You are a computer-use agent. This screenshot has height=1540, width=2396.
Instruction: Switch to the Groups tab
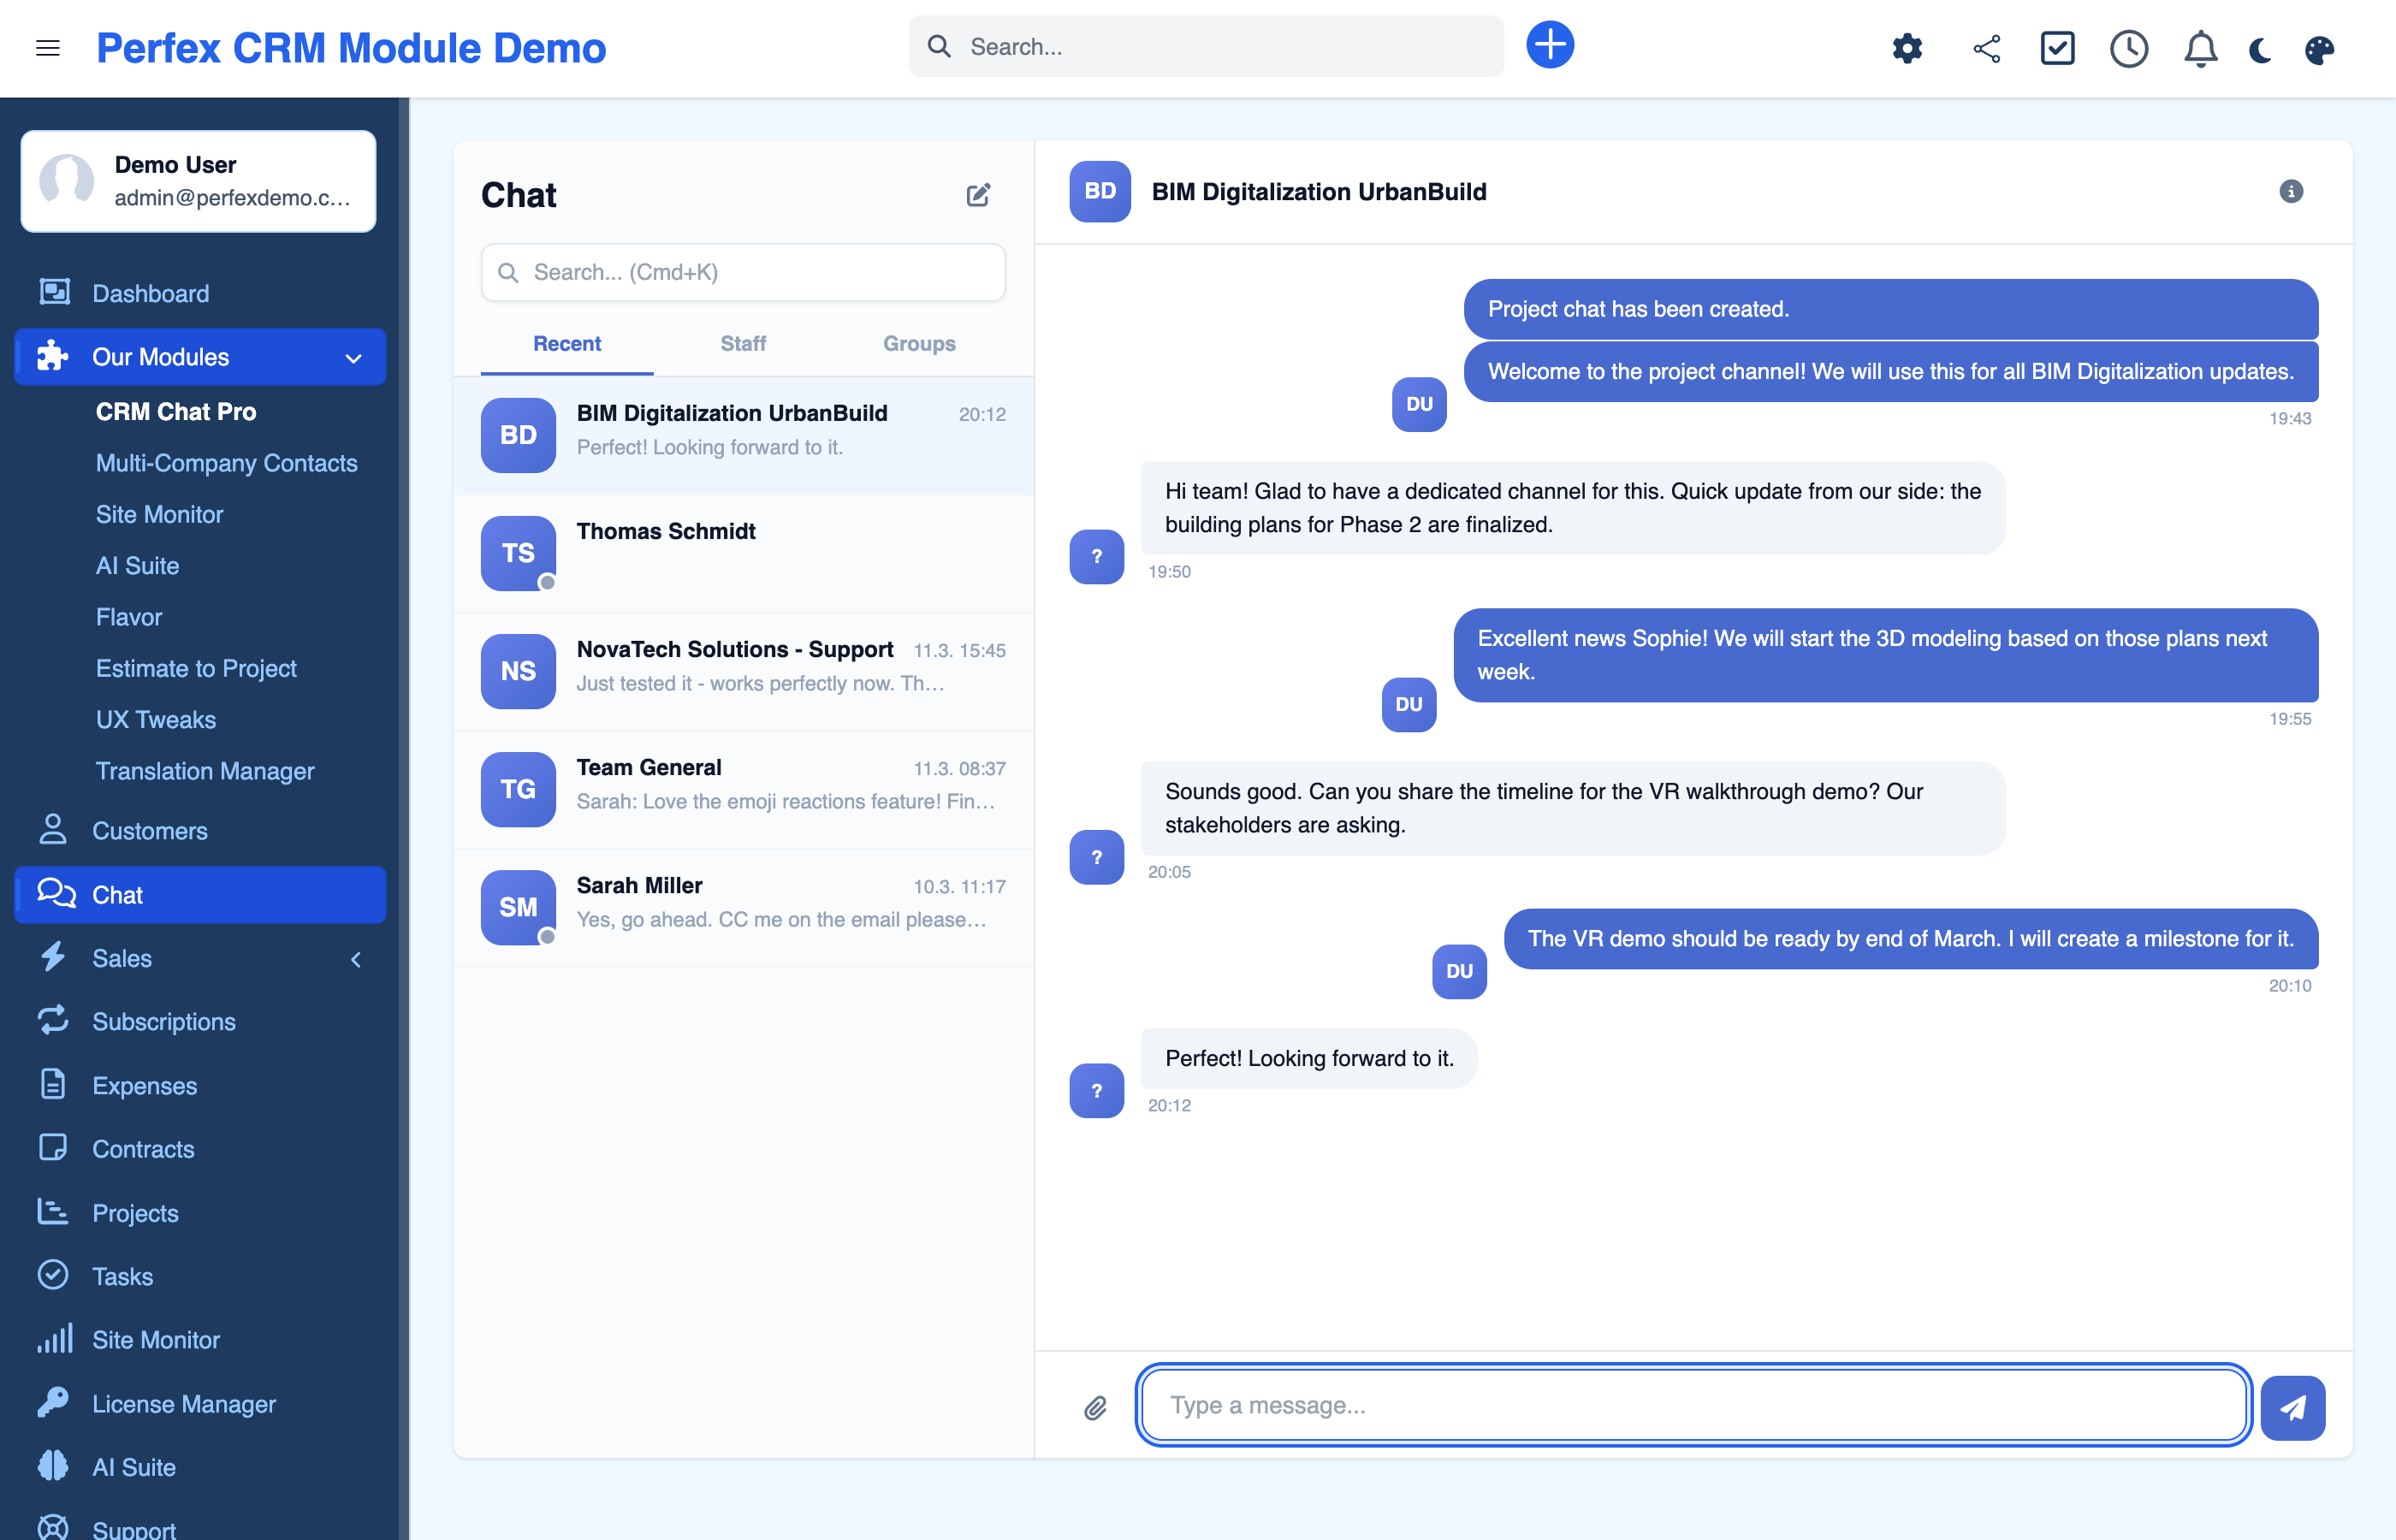coord(918,343)
